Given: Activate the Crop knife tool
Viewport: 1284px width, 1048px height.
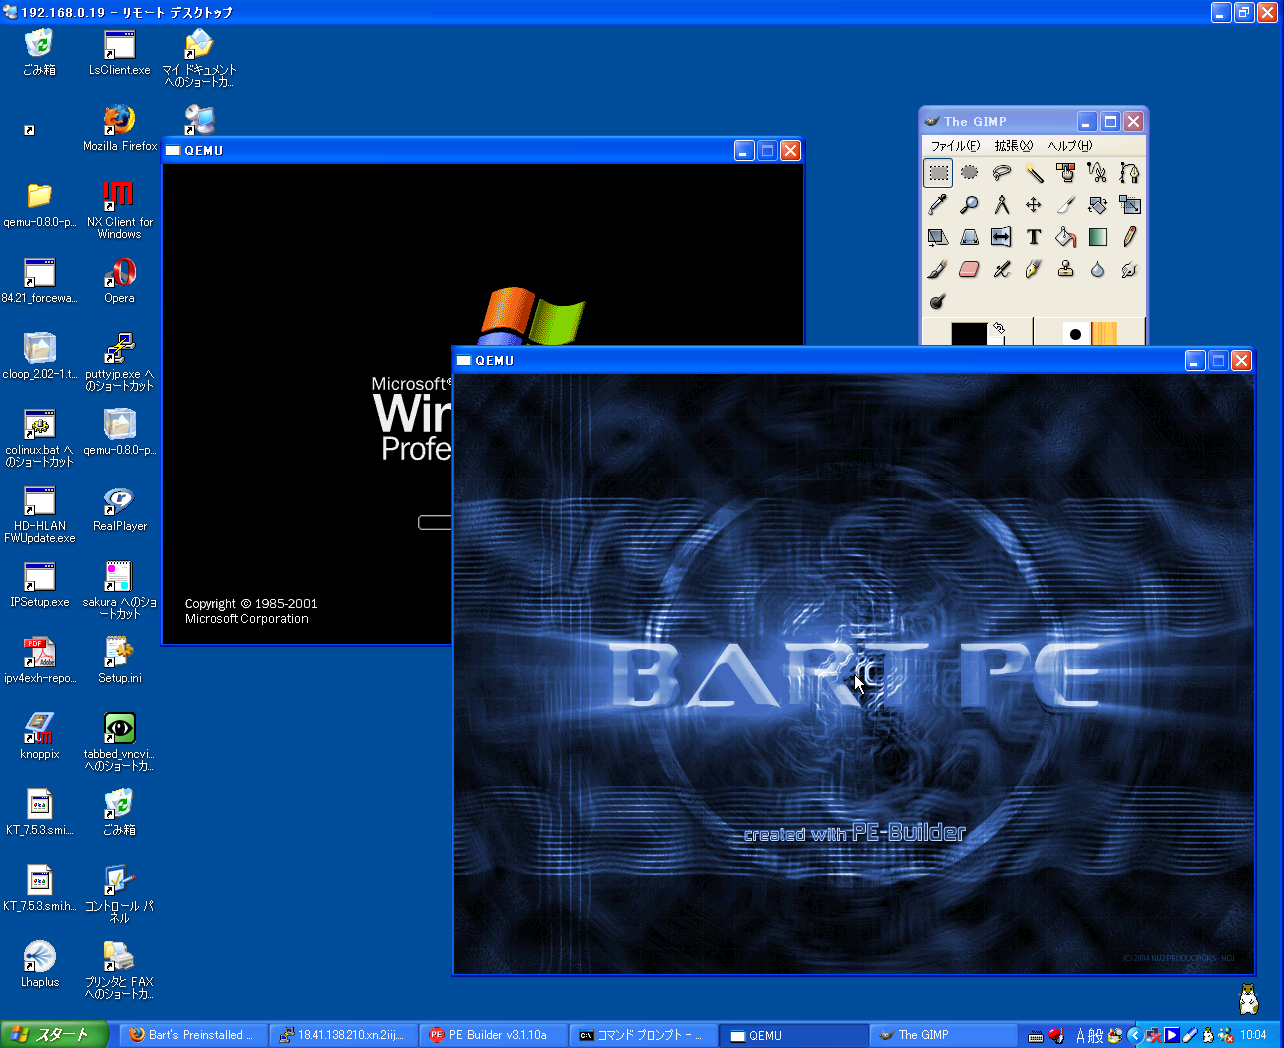Looking at the screenshot, I should (x=1066, y=205).
